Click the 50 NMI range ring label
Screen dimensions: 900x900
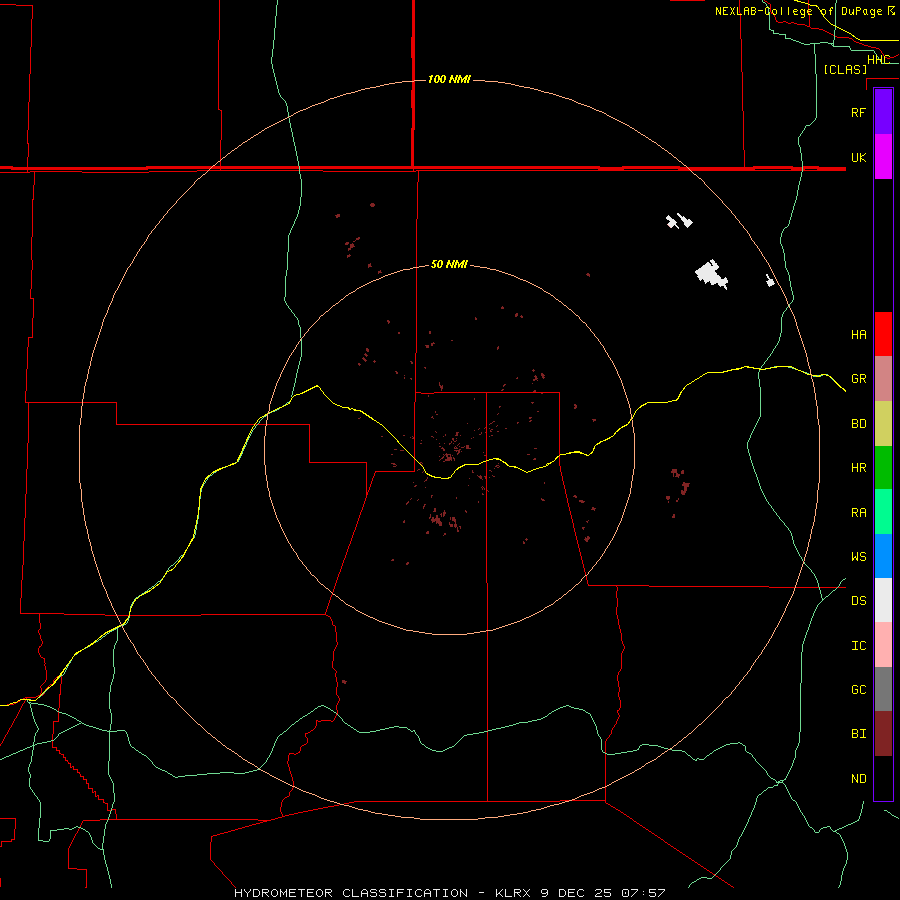449,264
